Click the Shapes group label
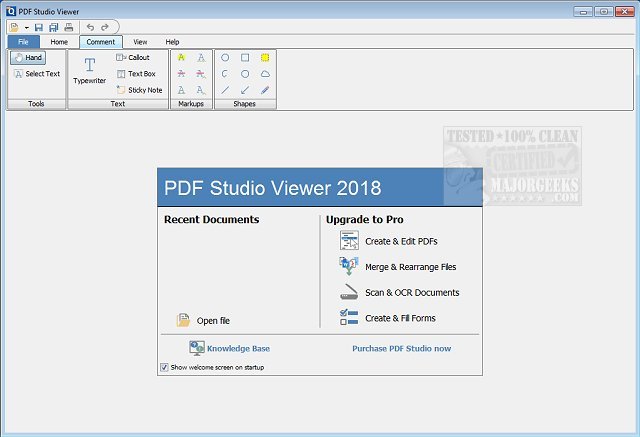Image resolution: width=640 pixels, height=437 pixels. coord(244,104)
